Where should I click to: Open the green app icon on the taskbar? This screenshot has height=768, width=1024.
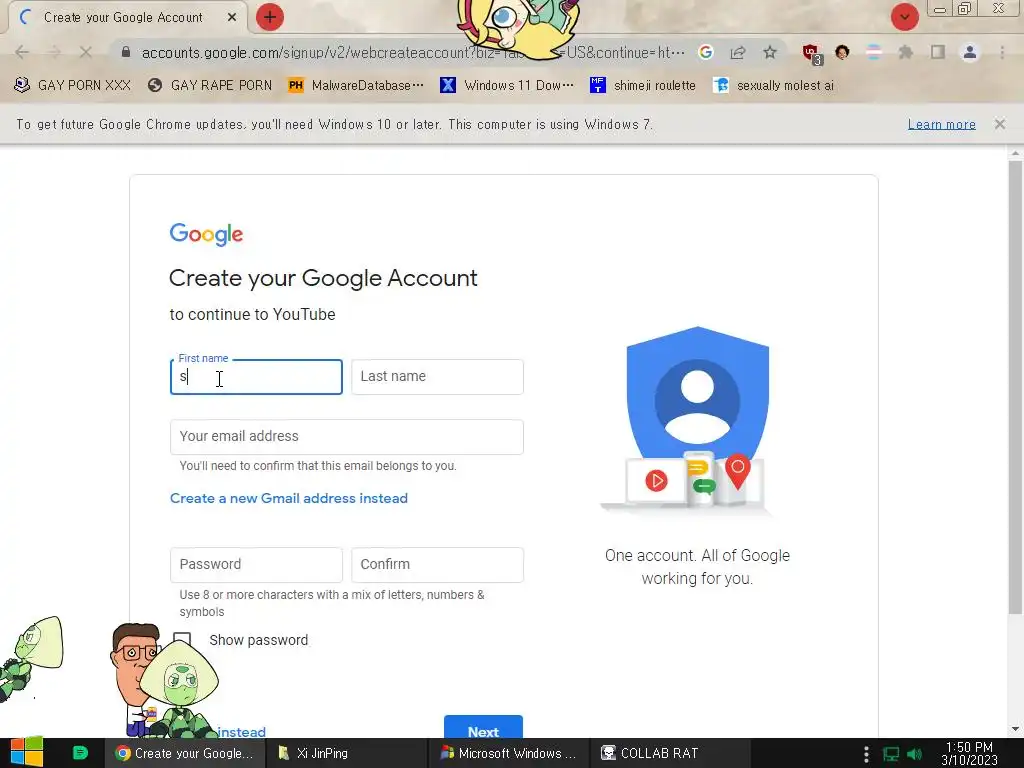(x=80, y=753)
